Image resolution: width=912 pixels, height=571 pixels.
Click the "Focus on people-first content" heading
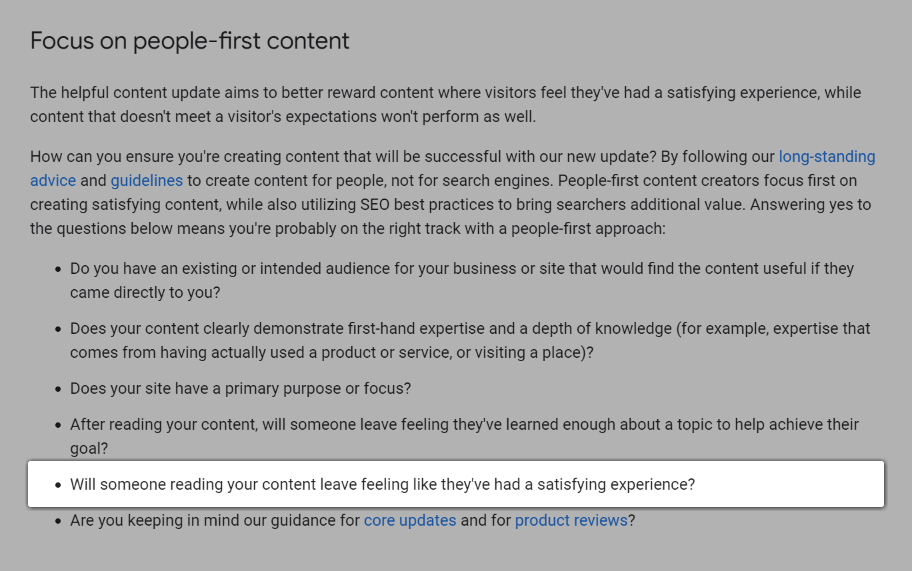190,41
